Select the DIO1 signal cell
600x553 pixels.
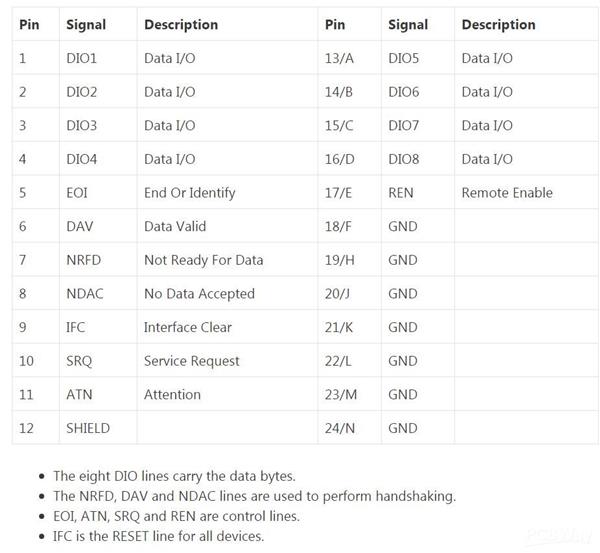82,58
